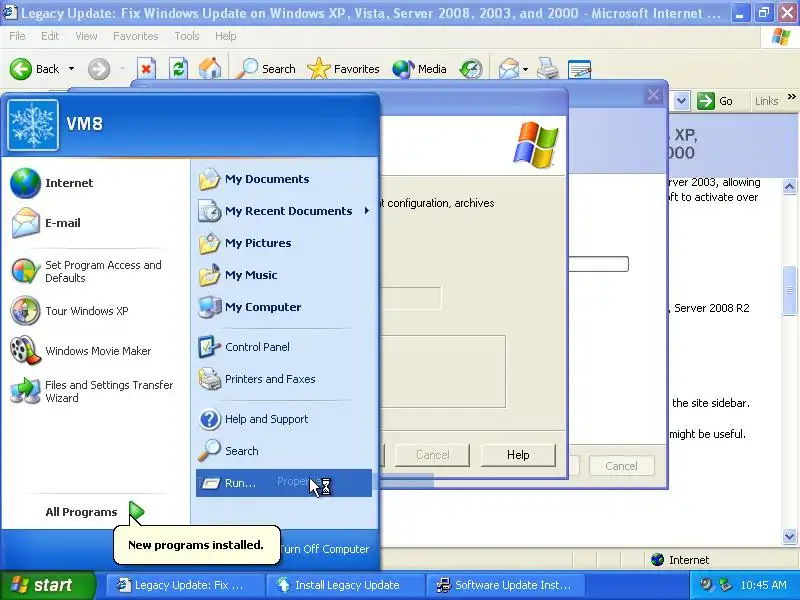Click the Stop page loading icon

pos(146,69)
